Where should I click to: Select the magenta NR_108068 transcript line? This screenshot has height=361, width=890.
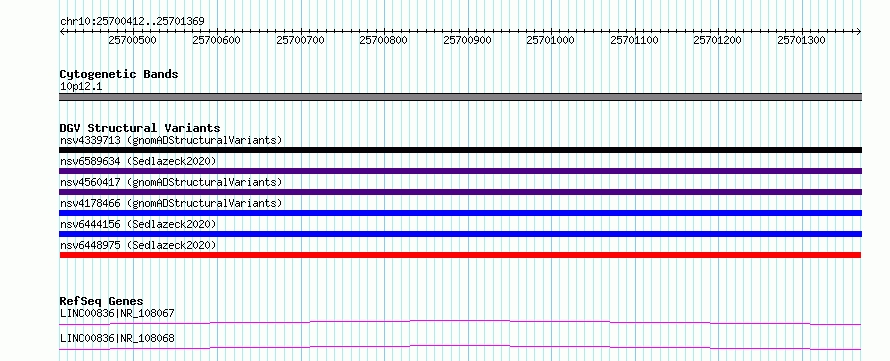(x=461, y=347)
